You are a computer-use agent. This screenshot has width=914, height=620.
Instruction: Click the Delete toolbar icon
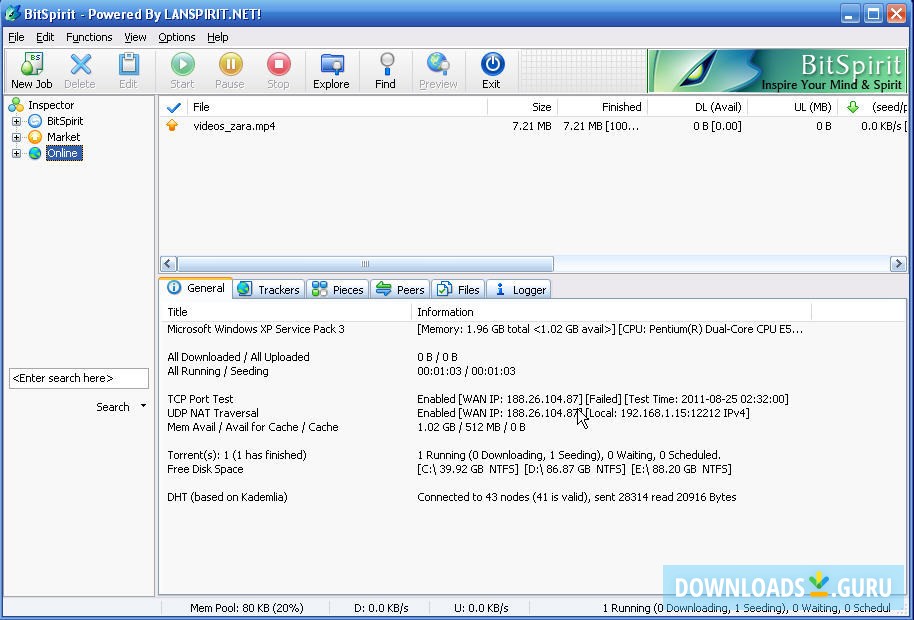pos(80,64)
